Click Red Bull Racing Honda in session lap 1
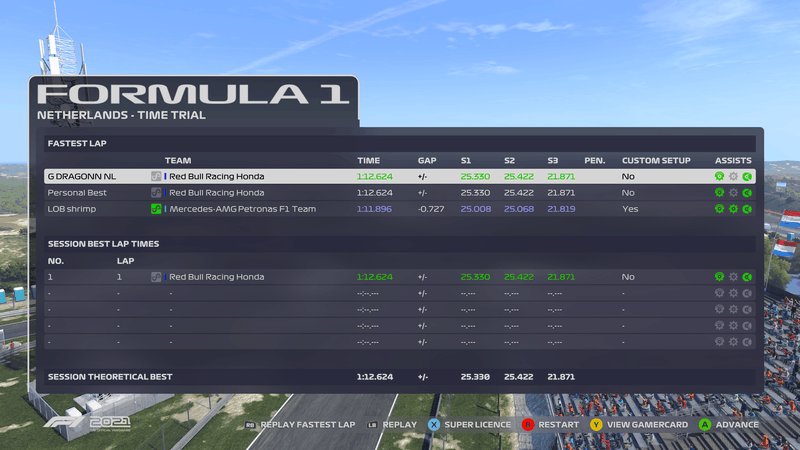Screen dimensions: 800x450 tap(216, 277)
